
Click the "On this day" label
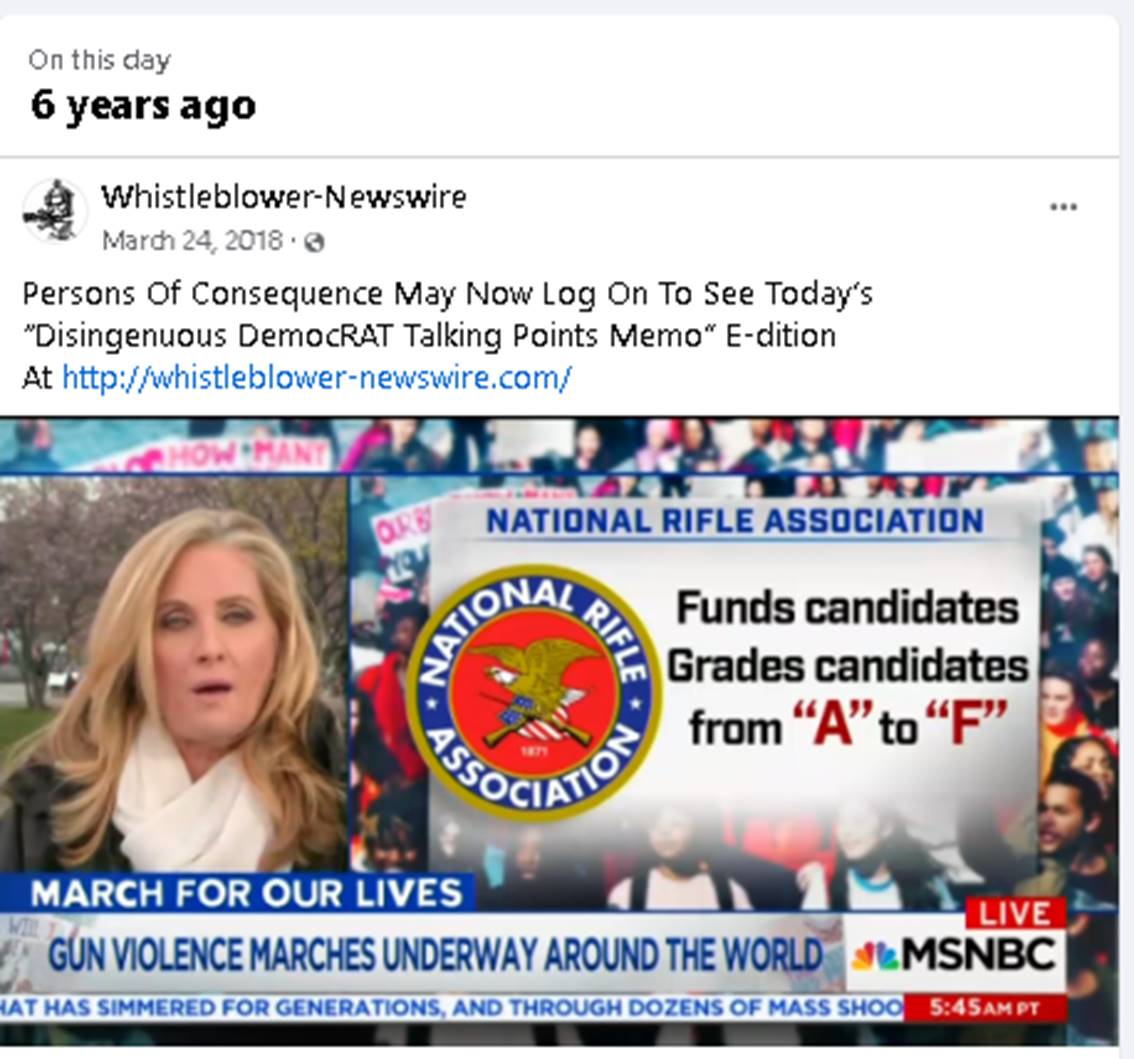pos(100,60)
